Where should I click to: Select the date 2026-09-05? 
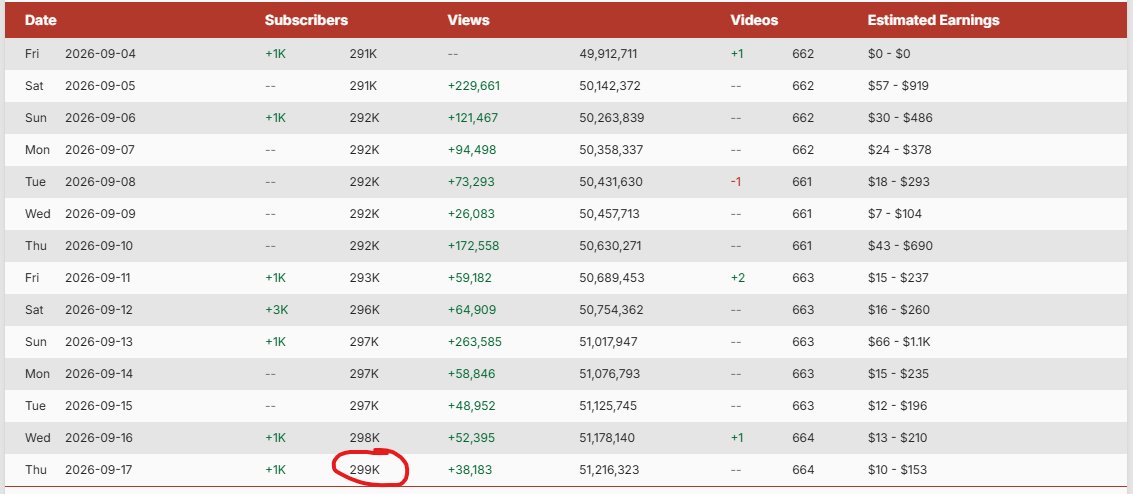[x=100, y=86]
